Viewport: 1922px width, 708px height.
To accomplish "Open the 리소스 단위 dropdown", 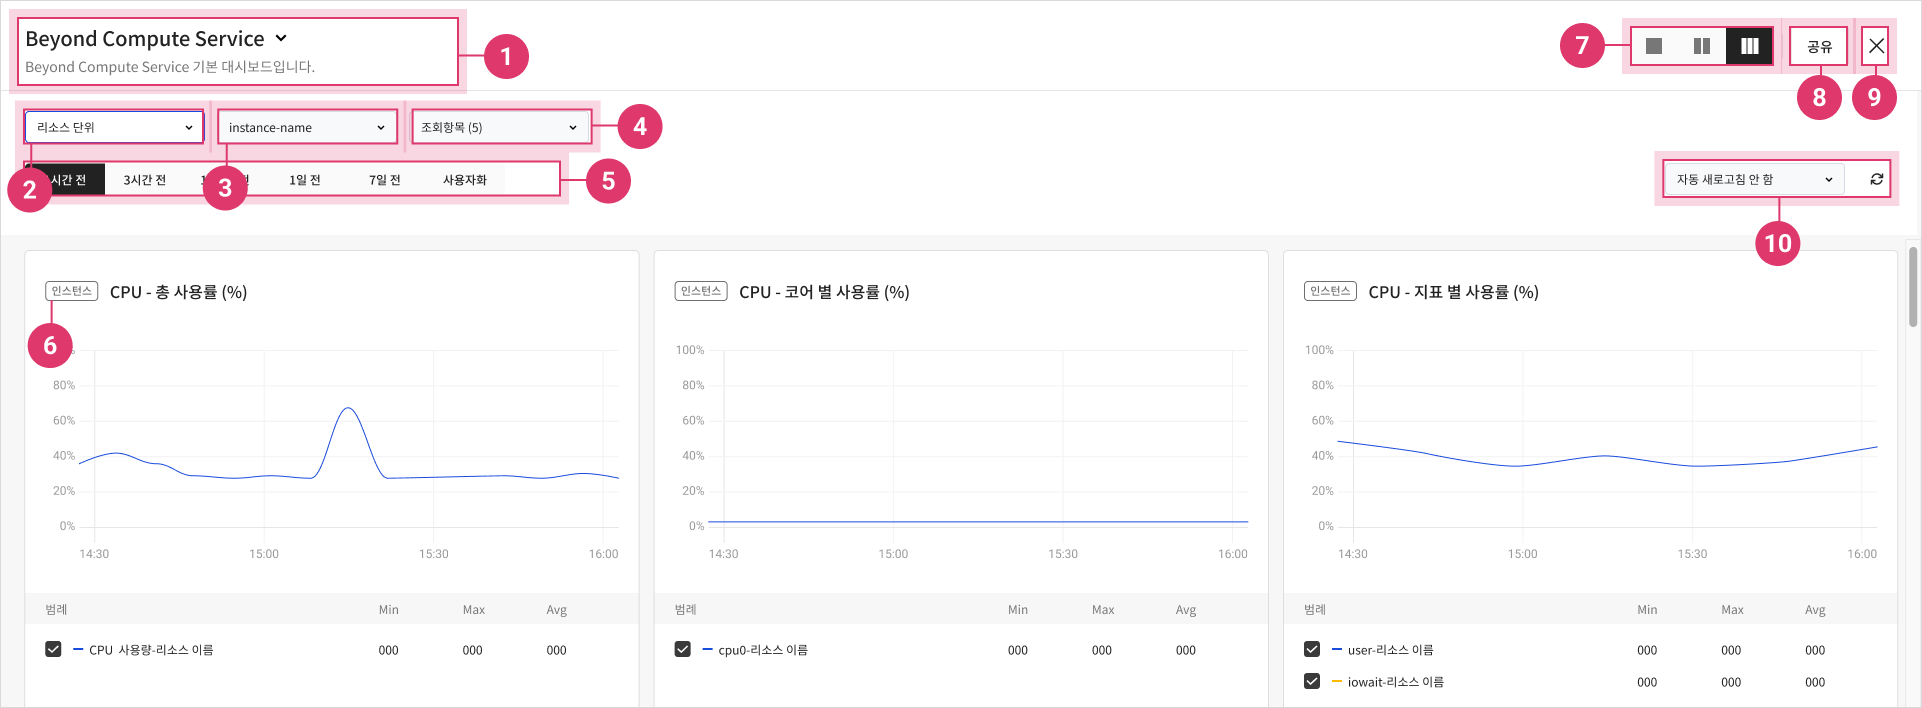I will (x=114, y=127).
